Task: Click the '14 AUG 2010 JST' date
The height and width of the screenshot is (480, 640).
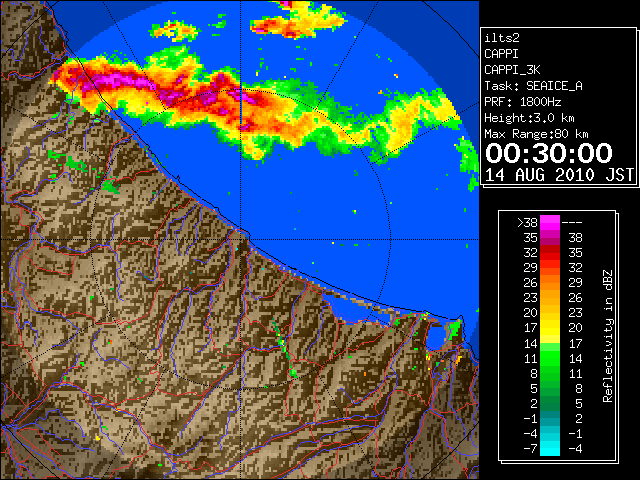Action: 559,175
